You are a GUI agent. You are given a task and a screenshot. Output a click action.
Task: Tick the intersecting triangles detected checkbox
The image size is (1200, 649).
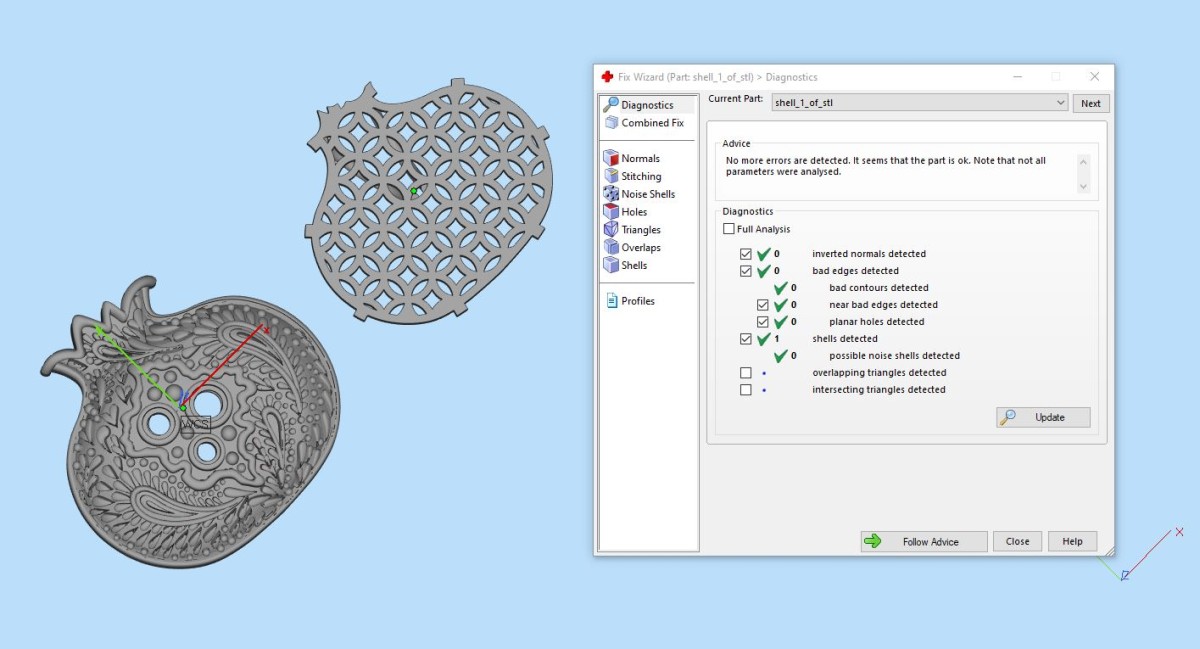(x=746, y=390)
